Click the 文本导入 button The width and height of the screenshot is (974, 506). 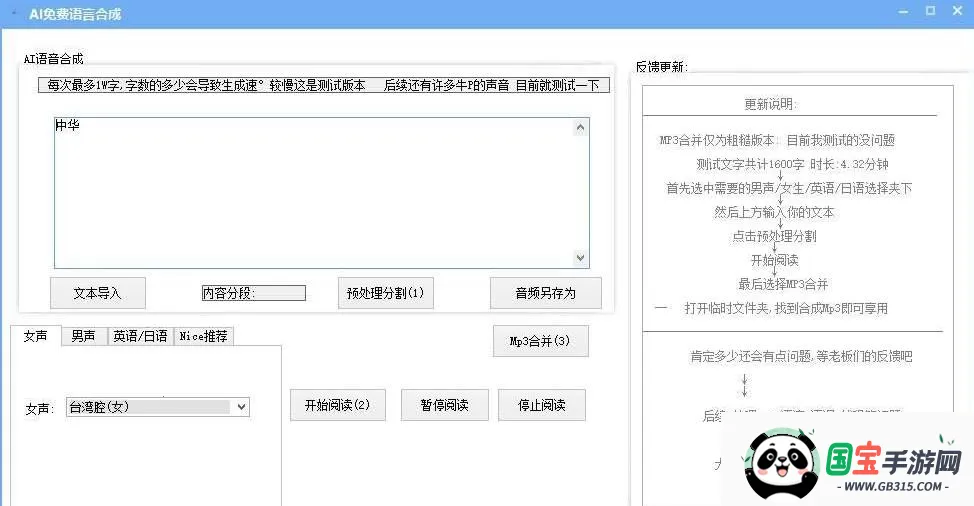point(98,293)
